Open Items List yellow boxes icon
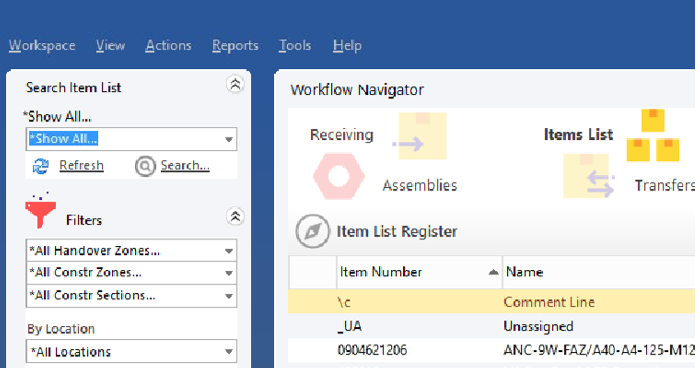The width and height of the screenshot is (700, 368). pos(653,135)
